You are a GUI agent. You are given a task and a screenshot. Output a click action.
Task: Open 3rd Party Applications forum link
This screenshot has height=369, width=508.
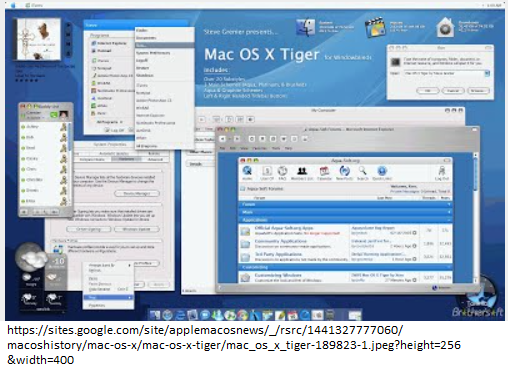278,254
